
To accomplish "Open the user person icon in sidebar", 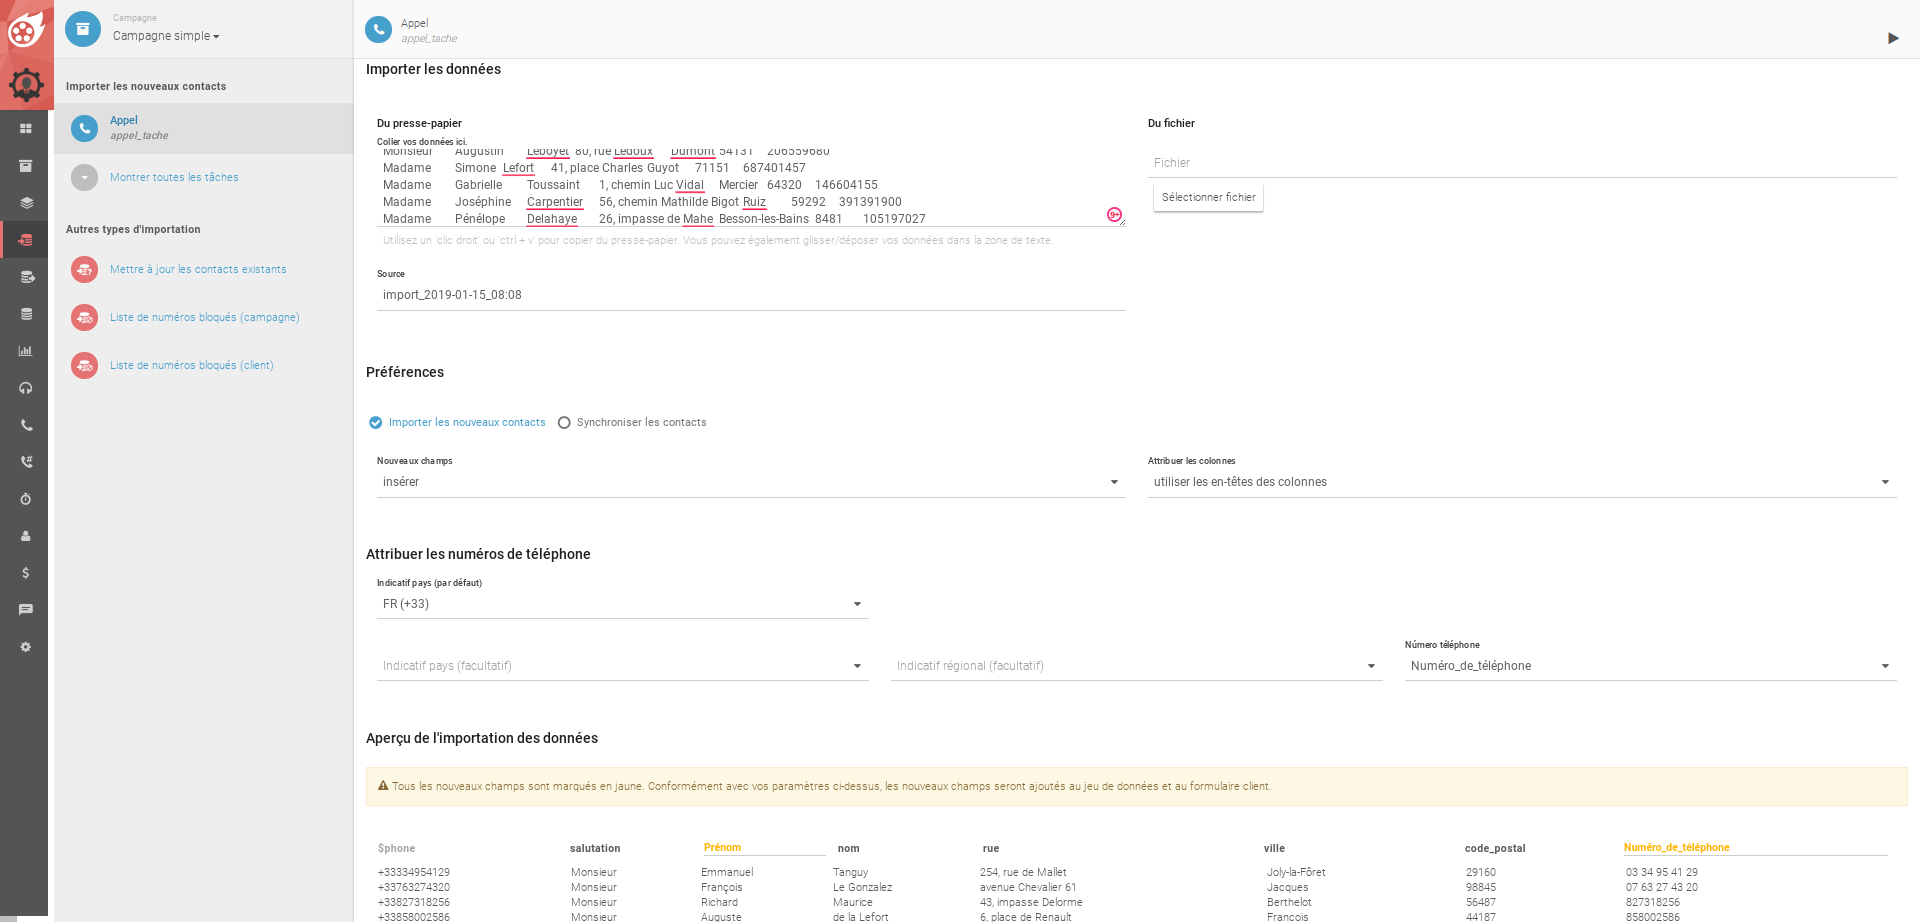I will [26, 536].
